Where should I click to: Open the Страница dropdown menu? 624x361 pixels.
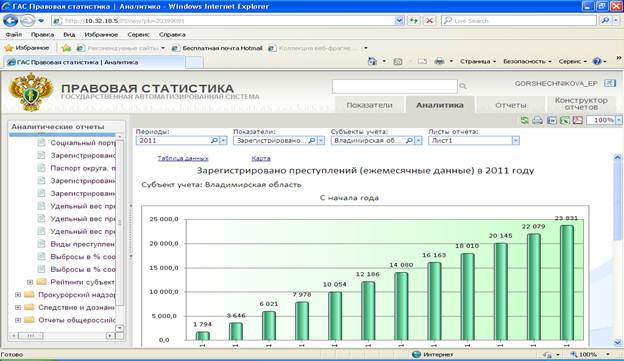pos(478,61)
